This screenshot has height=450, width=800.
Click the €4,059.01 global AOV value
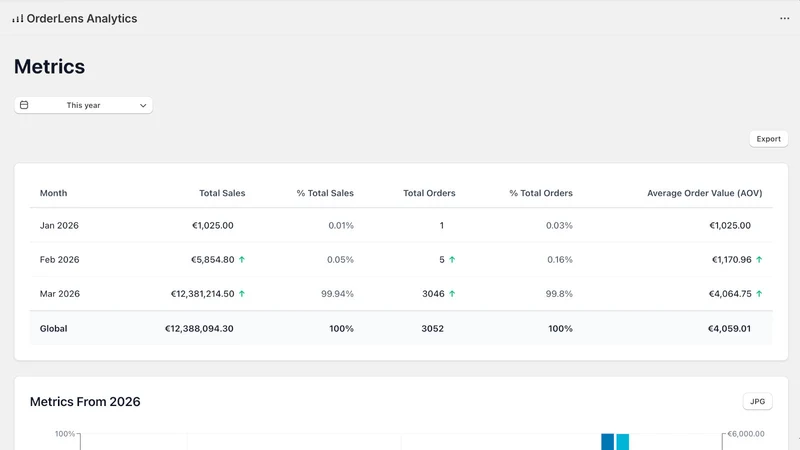[729, 329]
